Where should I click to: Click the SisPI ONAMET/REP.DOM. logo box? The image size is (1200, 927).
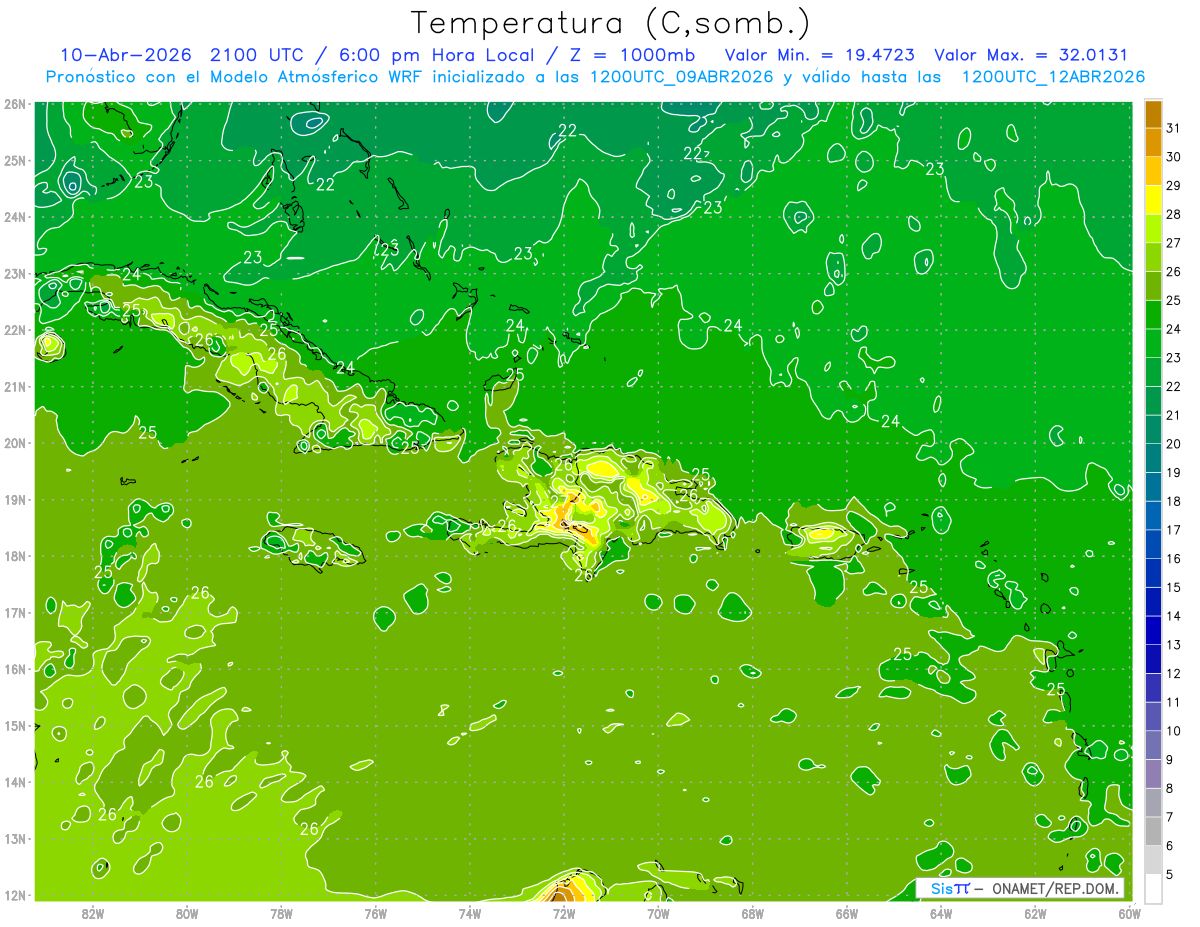(1020, 888)
